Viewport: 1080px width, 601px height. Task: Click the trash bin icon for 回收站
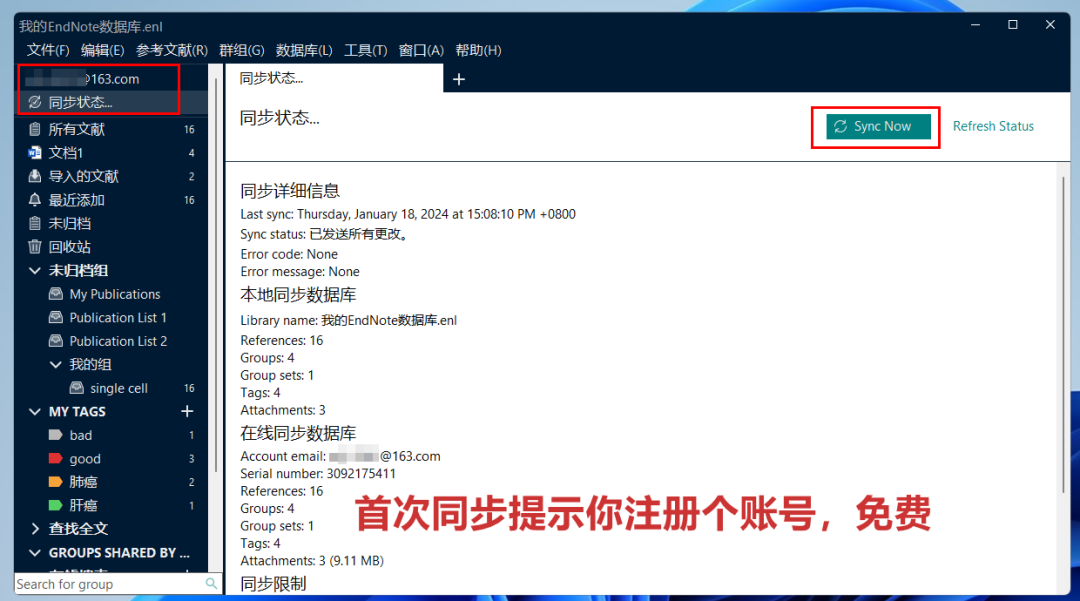pyautogui.click(x=34, y=246)
